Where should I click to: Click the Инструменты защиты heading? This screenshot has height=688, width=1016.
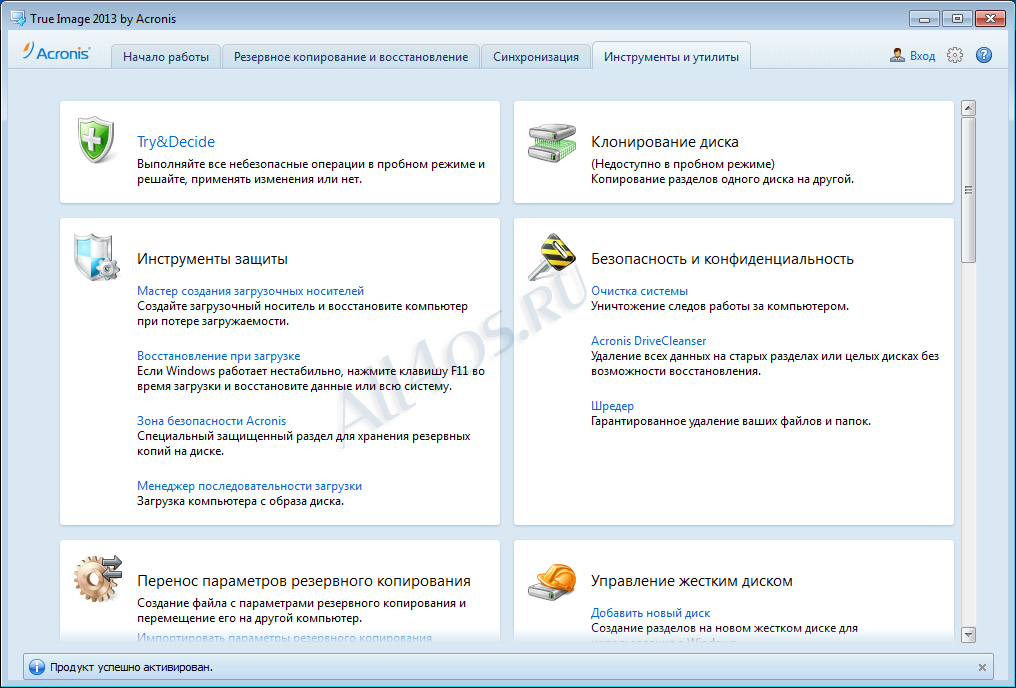point(212,259)
